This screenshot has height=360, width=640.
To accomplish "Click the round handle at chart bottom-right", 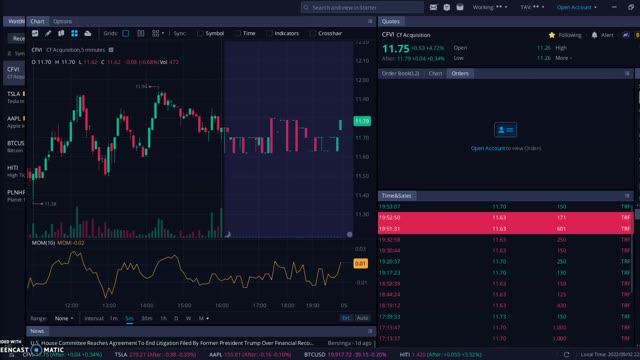I will point(349,234).
